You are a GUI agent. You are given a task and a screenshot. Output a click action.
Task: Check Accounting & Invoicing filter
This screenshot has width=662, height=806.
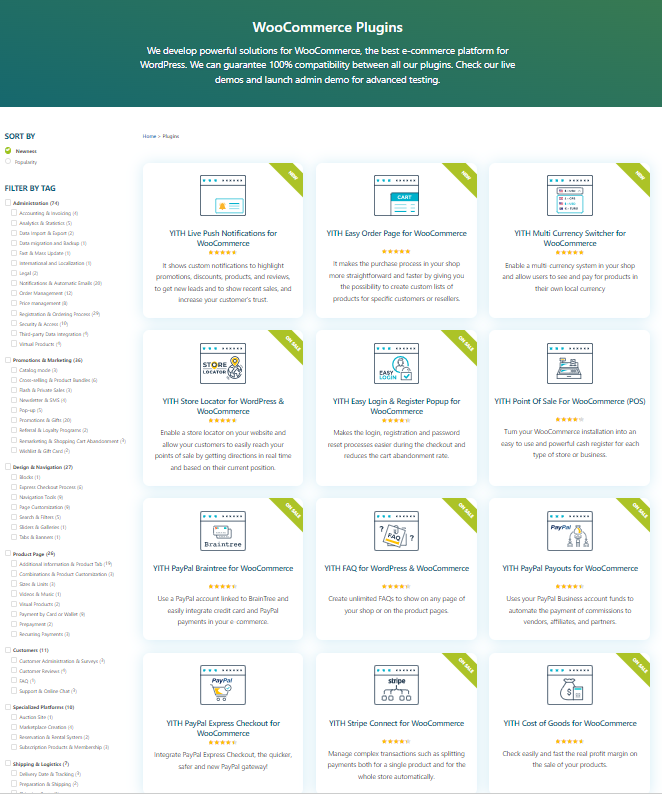pyautogui.click(x=14, y=213)
